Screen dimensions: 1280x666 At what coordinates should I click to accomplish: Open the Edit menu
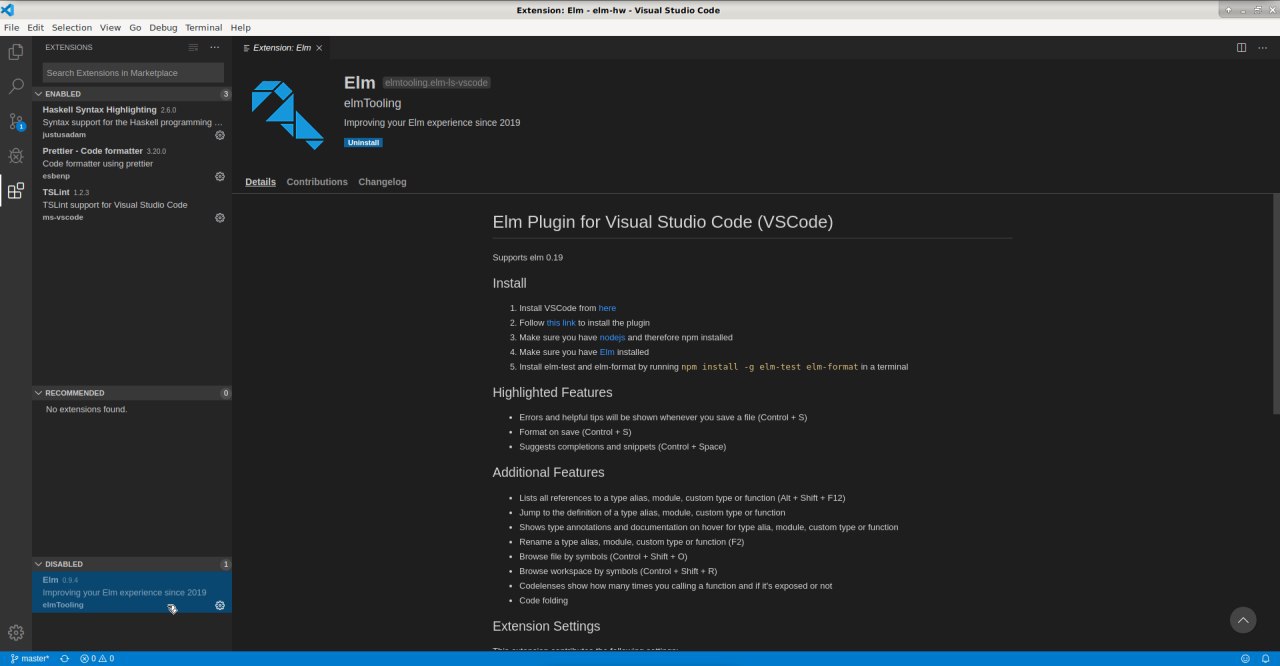(36, 27)
